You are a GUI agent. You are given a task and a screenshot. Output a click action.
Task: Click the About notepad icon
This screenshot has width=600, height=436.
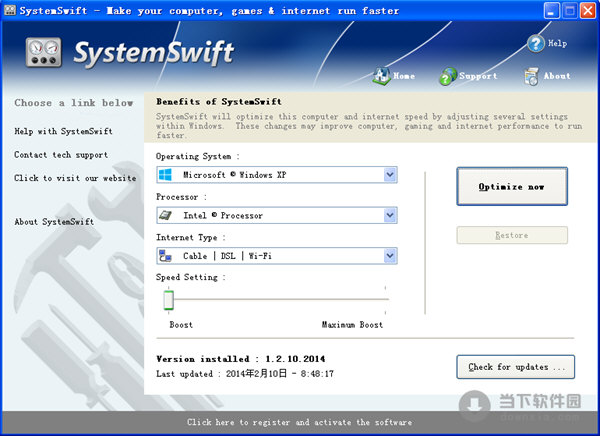coord(531,76)
